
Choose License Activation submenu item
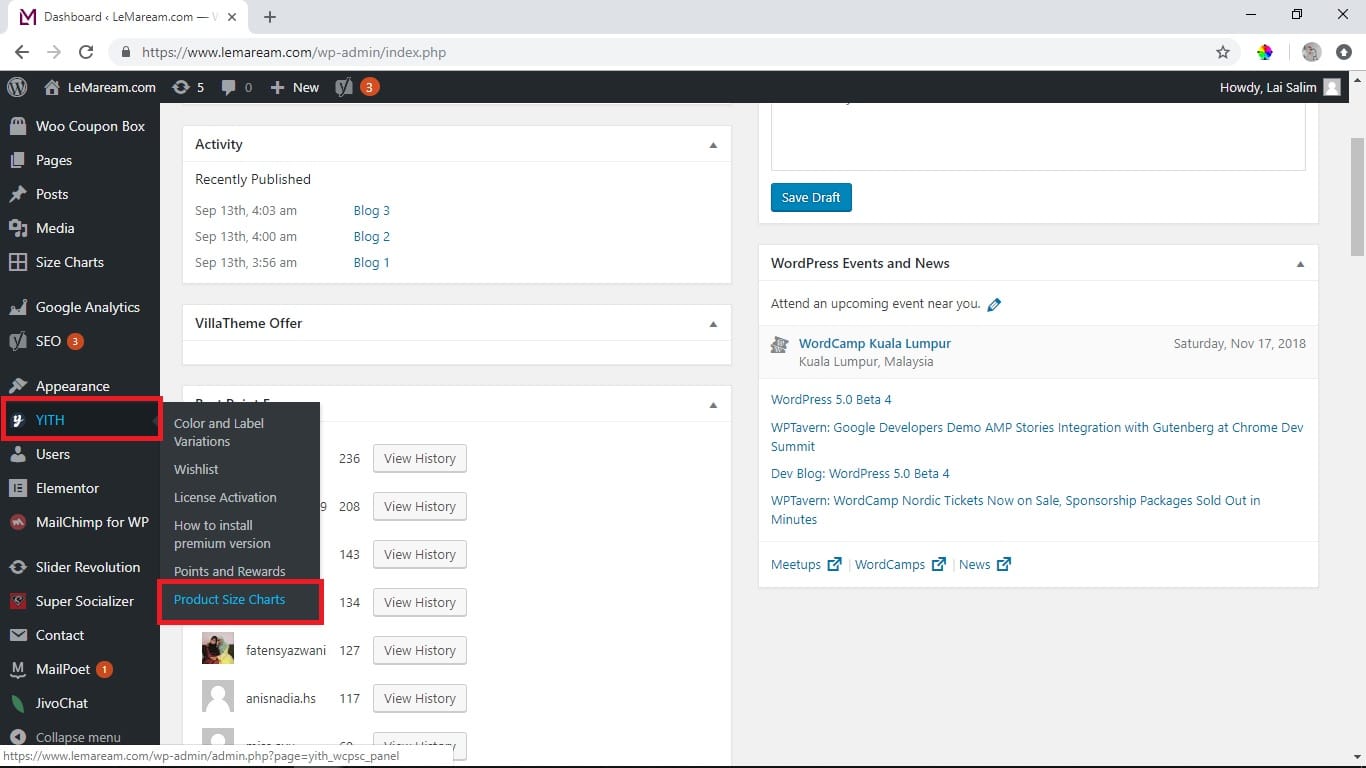(x=225, y=497)
